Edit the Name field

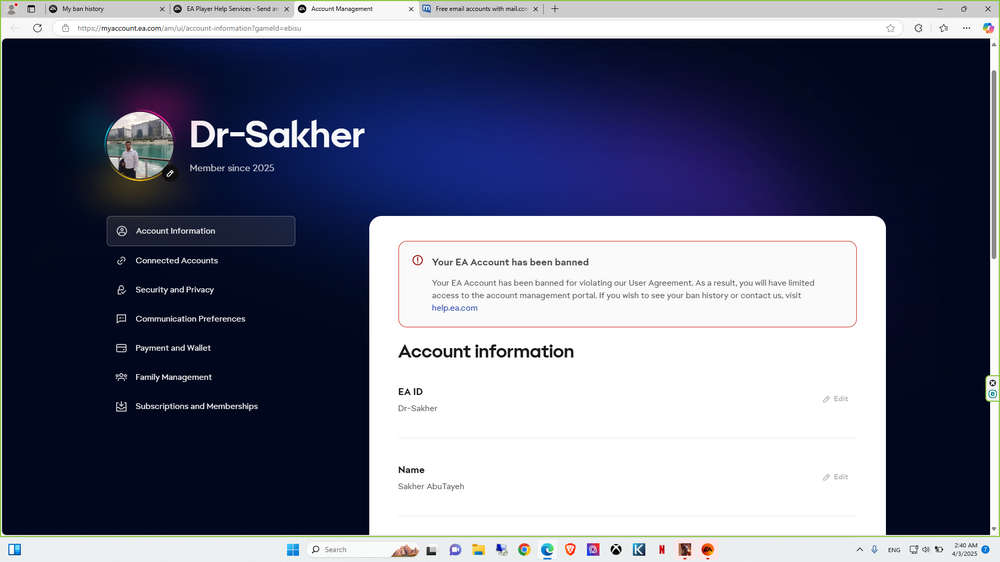(x=835, y=477)
